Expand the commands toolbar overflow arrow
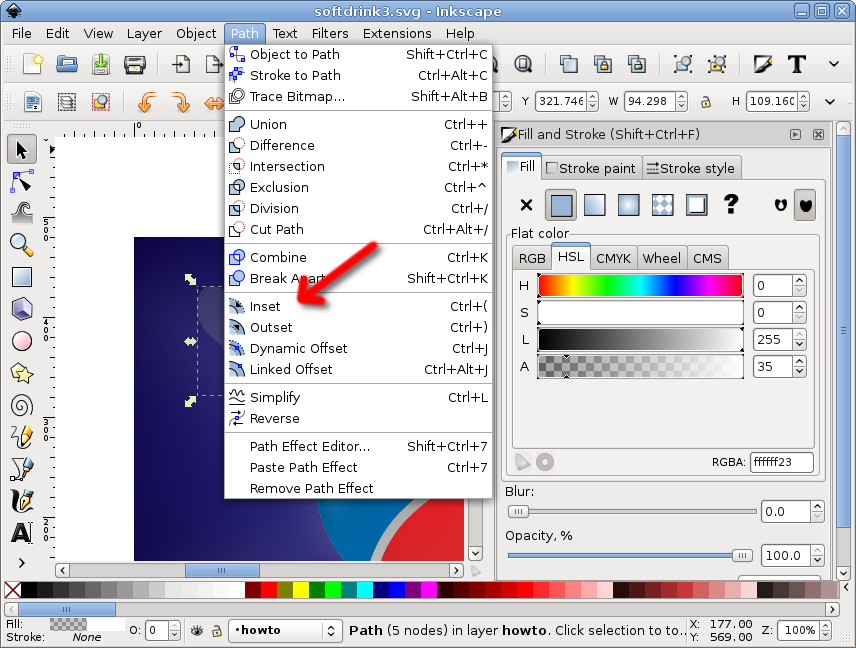 [x=834, y=64]
